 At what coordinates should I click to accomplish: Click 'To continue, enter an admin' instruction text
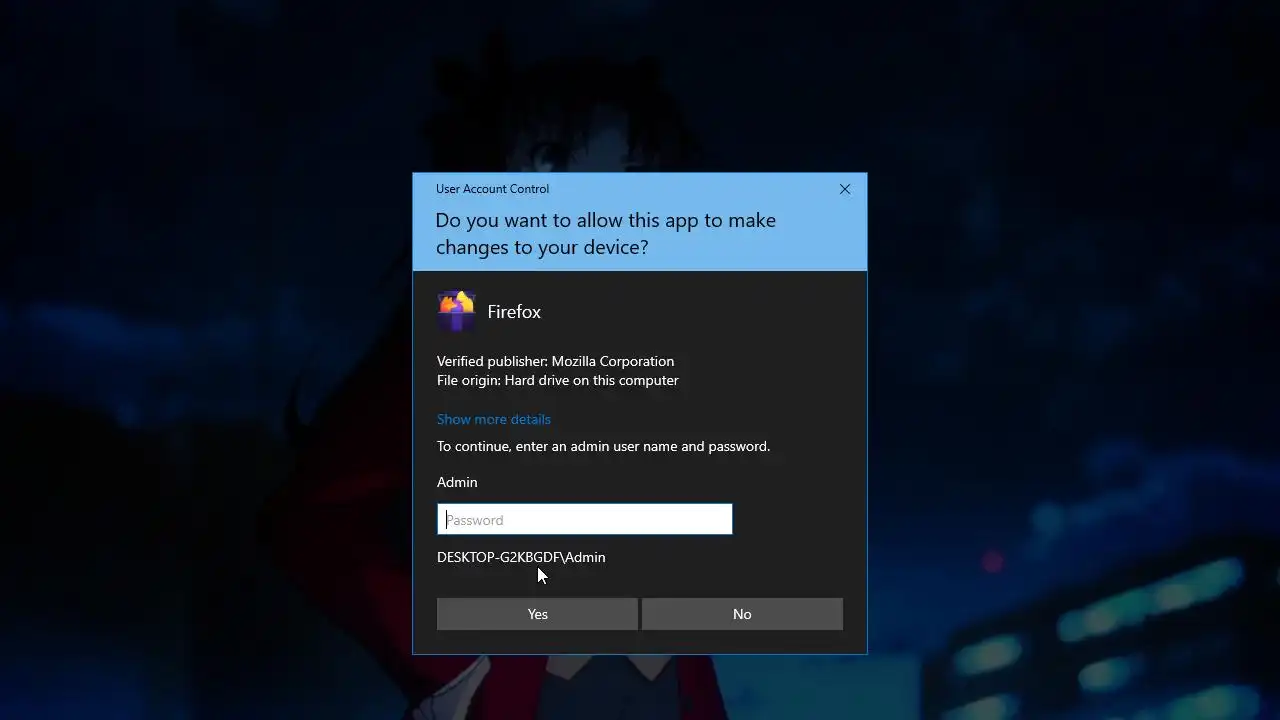[603, 446]
